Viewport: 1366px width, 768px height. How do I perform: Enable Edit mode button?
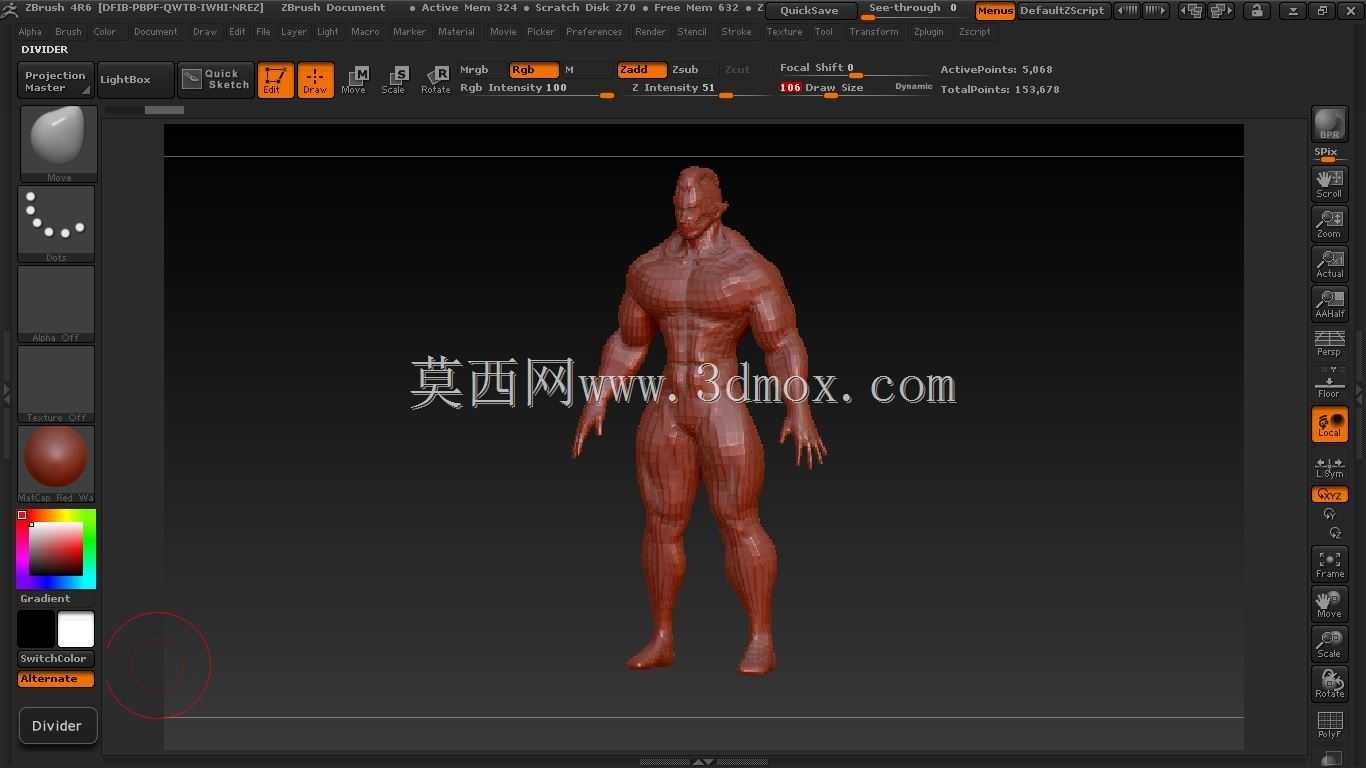275,80
